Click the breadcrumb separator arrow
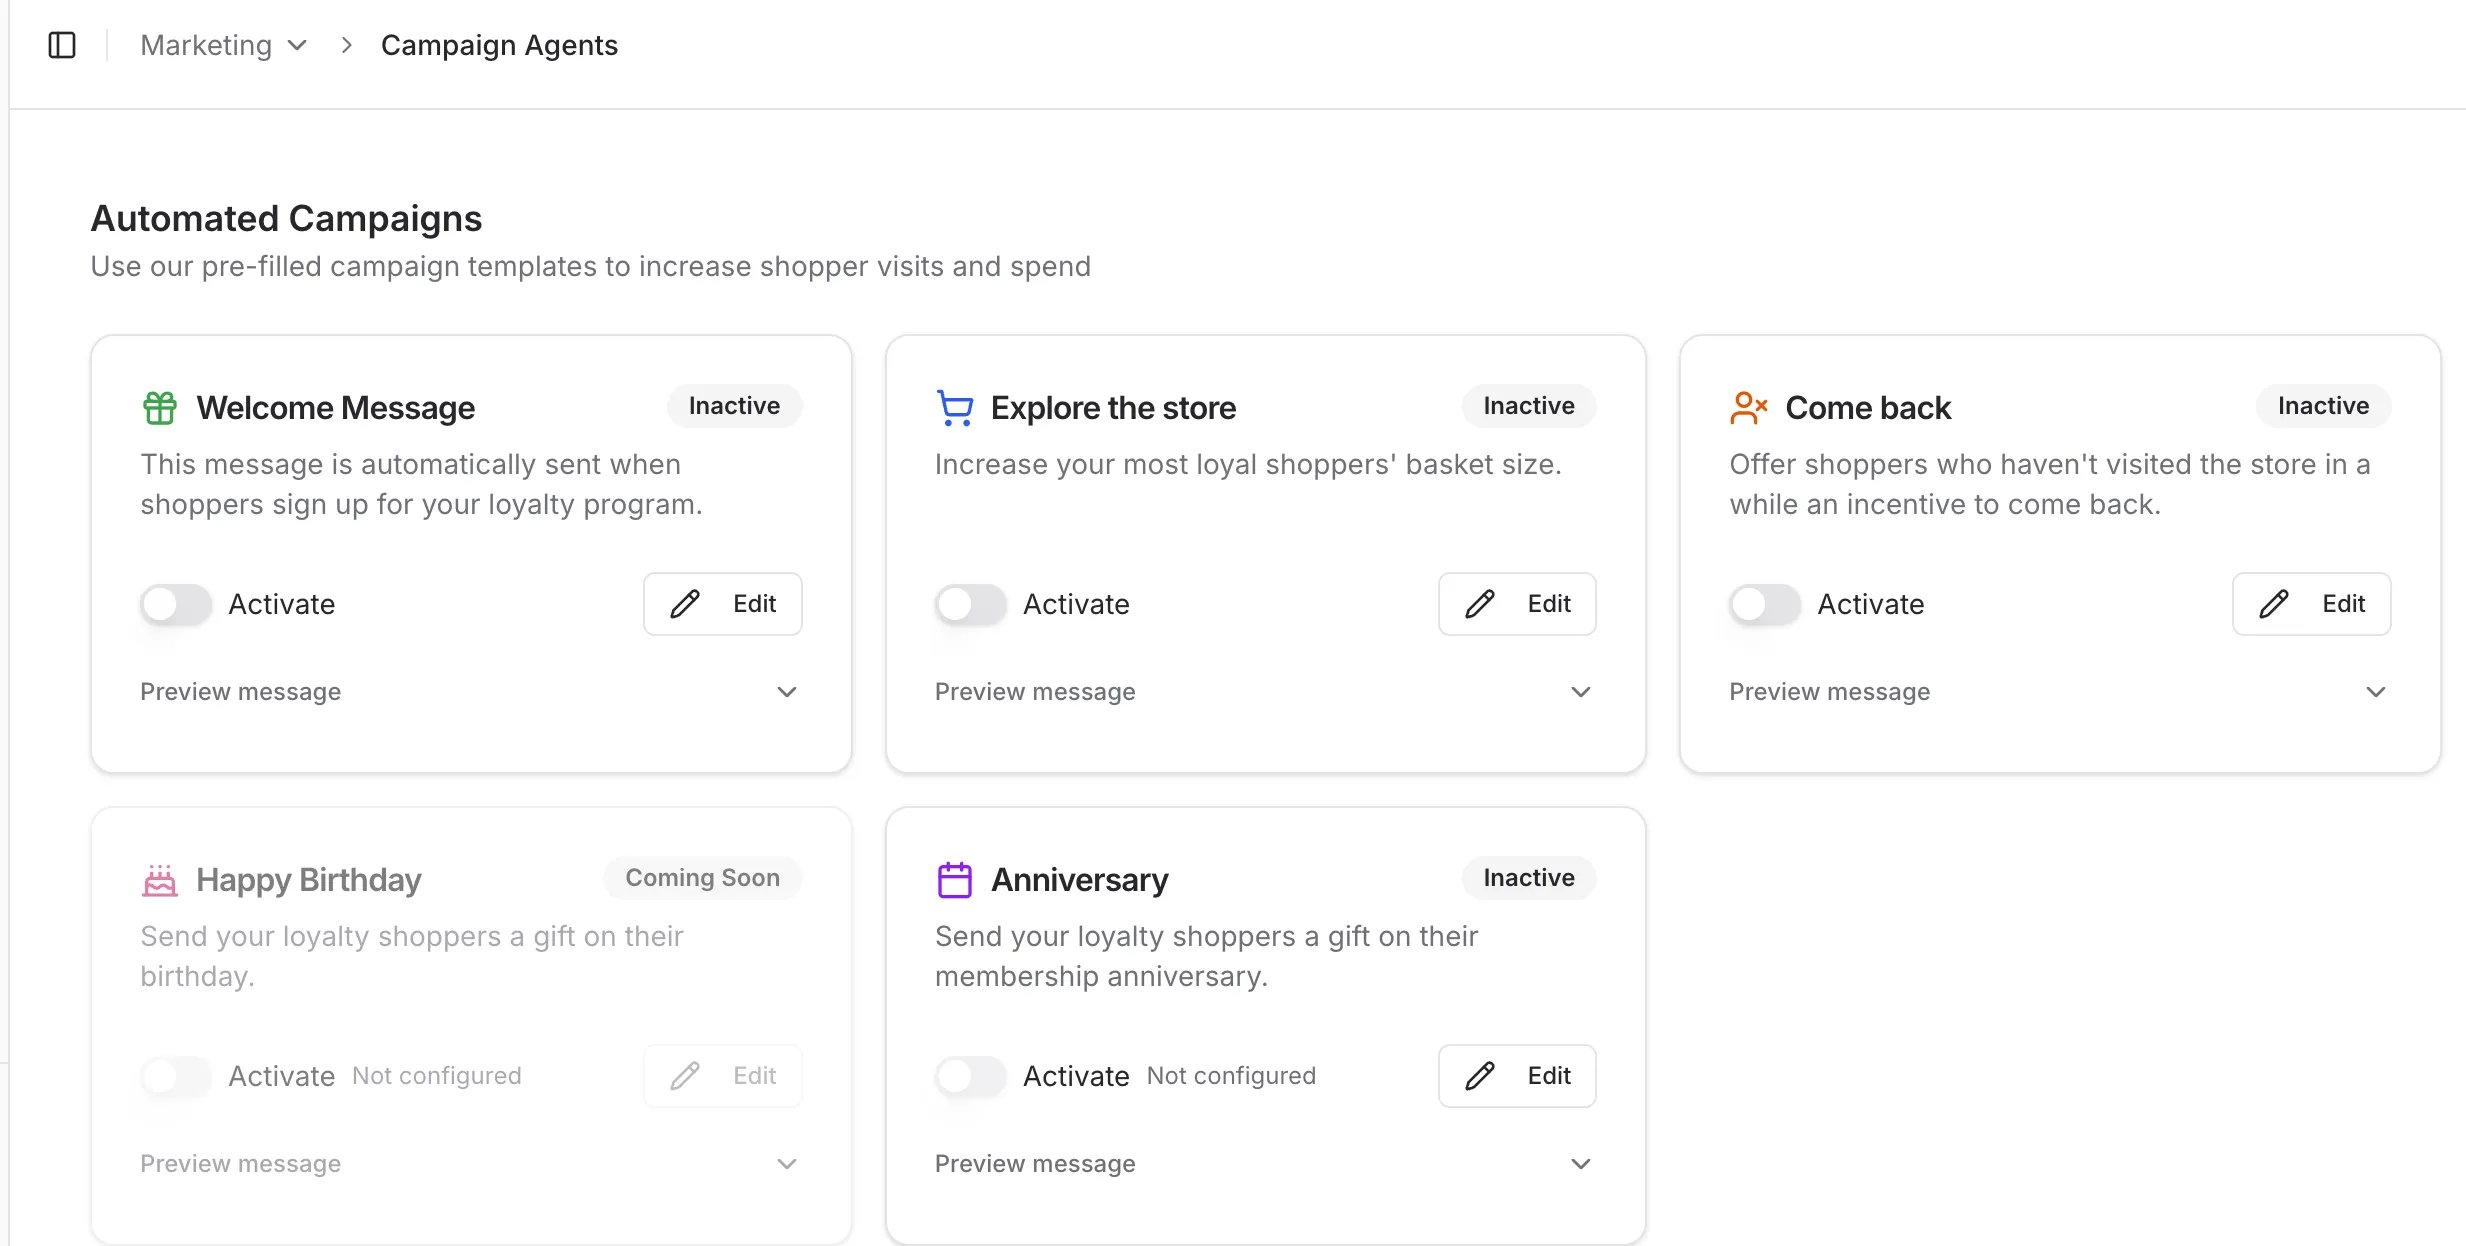Screen dimensions: 2466x1246 point(346,45)
